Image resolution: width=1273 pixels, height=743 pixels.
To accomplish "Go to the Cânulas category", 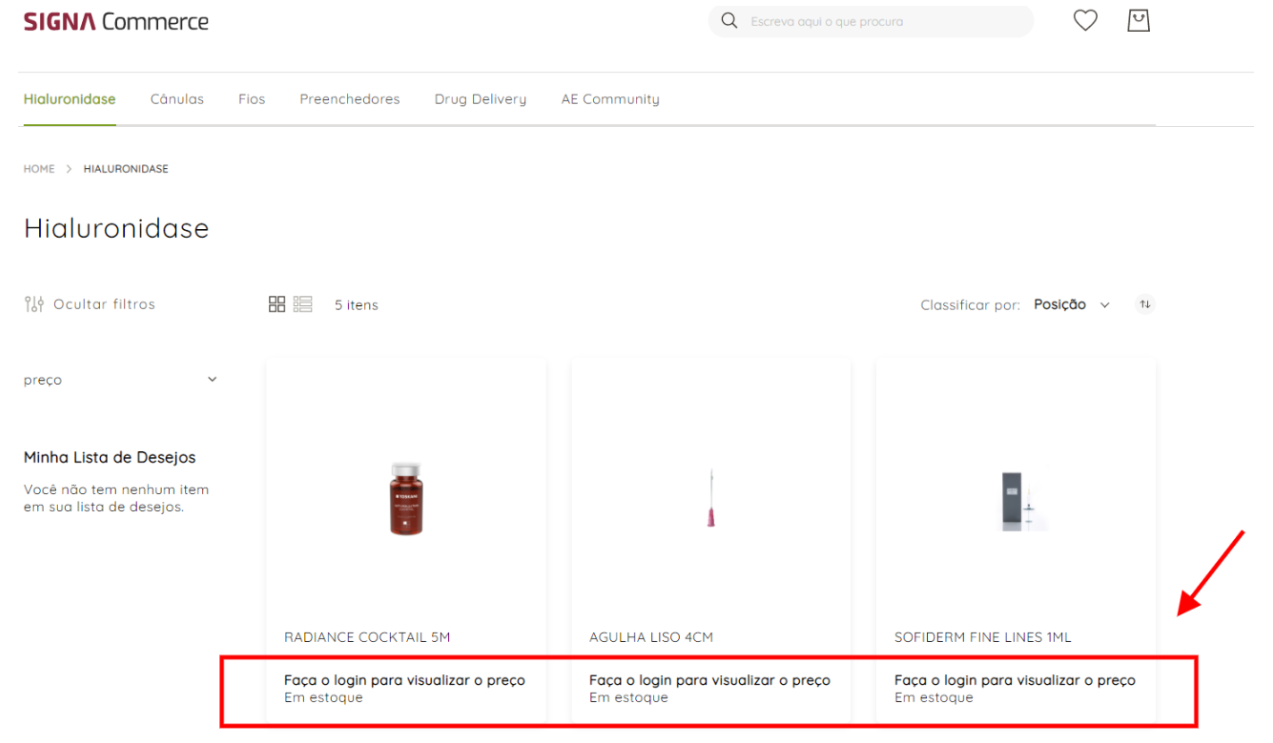I will pyautogui.click(x=177, y=99).
